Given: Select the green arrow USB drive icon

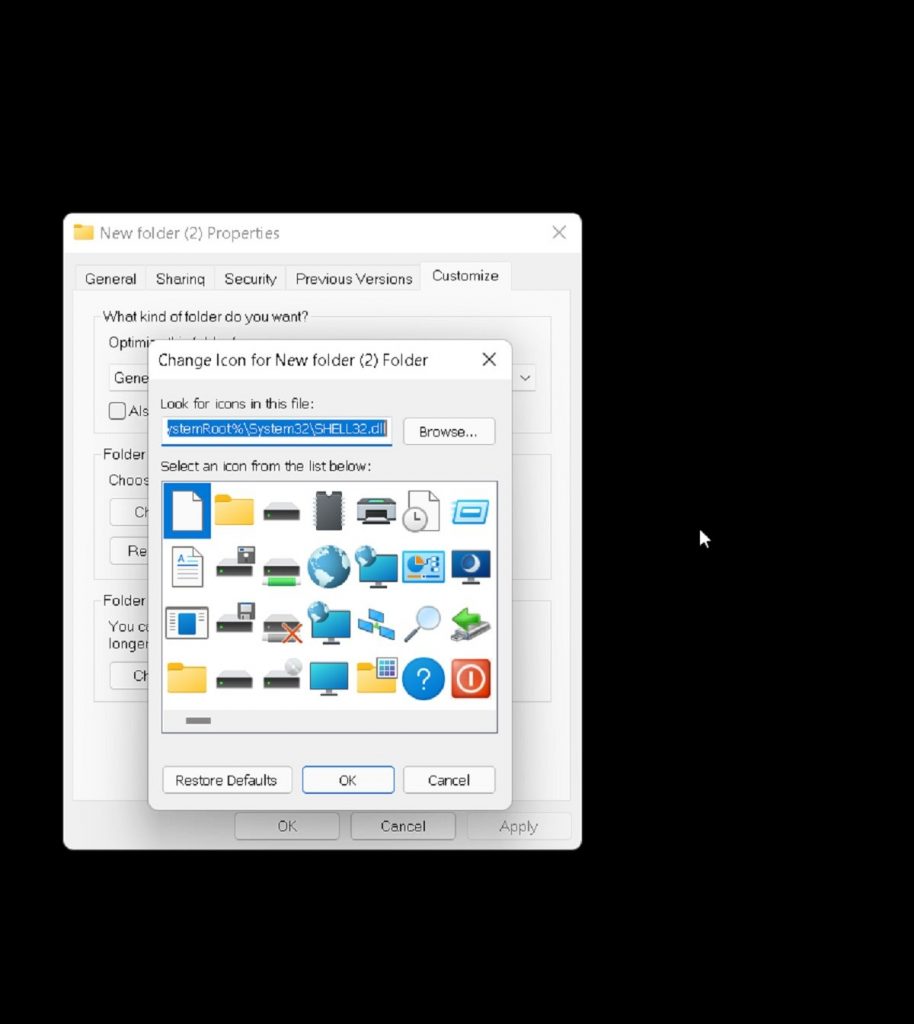Looking at the screenshot, I should point(470,623).
